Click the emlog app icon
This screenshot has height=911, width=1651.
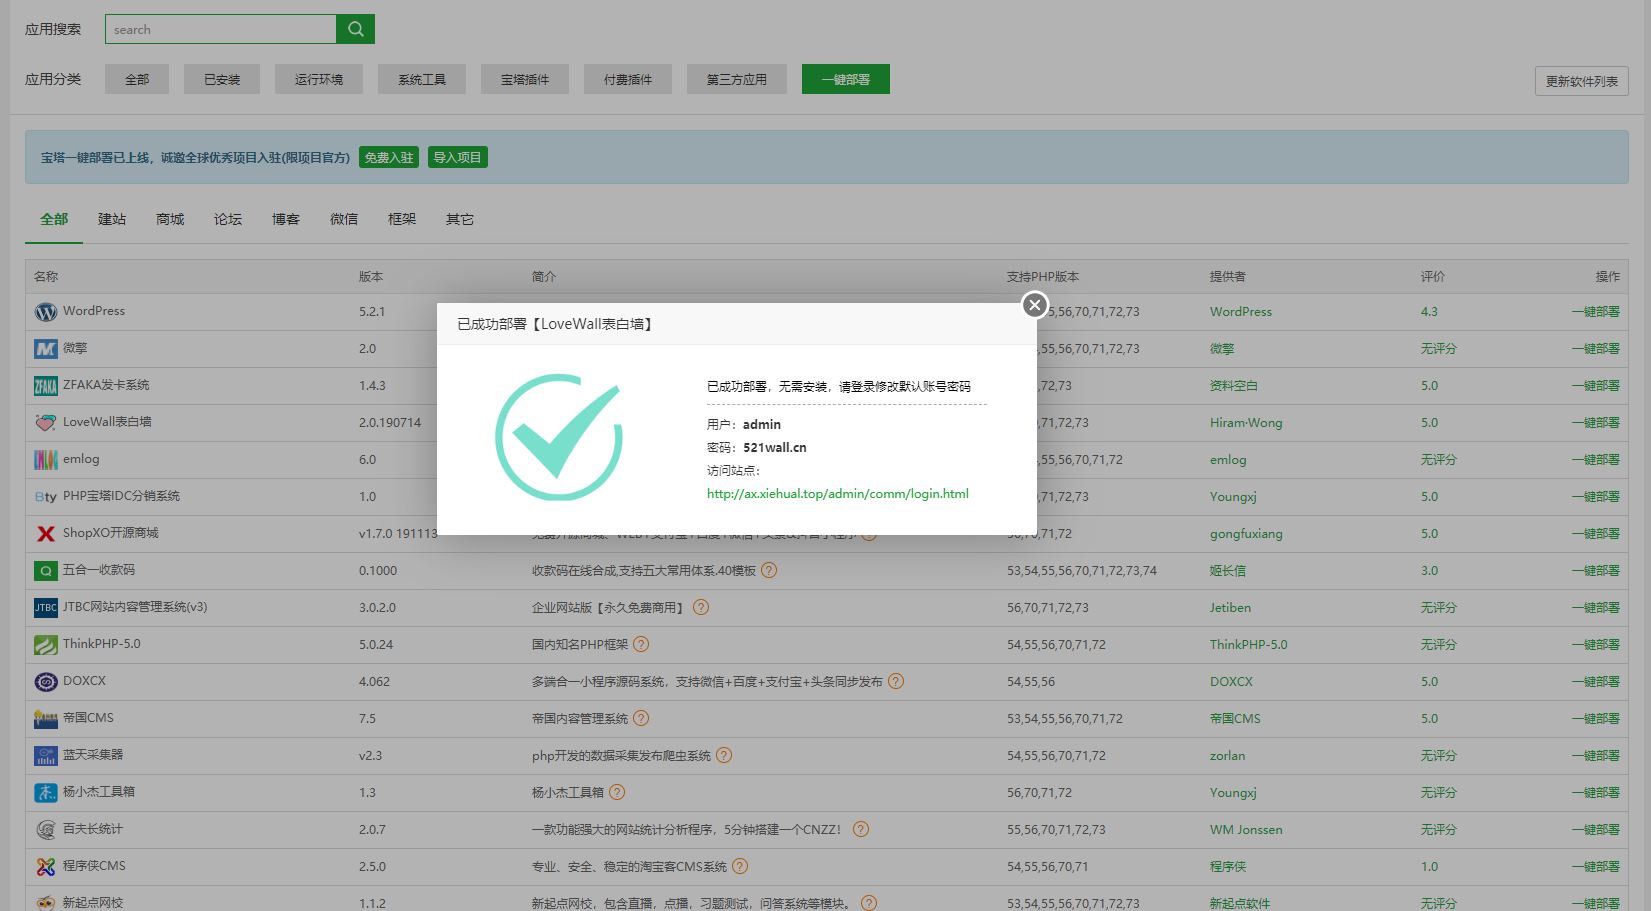point(46,460)
